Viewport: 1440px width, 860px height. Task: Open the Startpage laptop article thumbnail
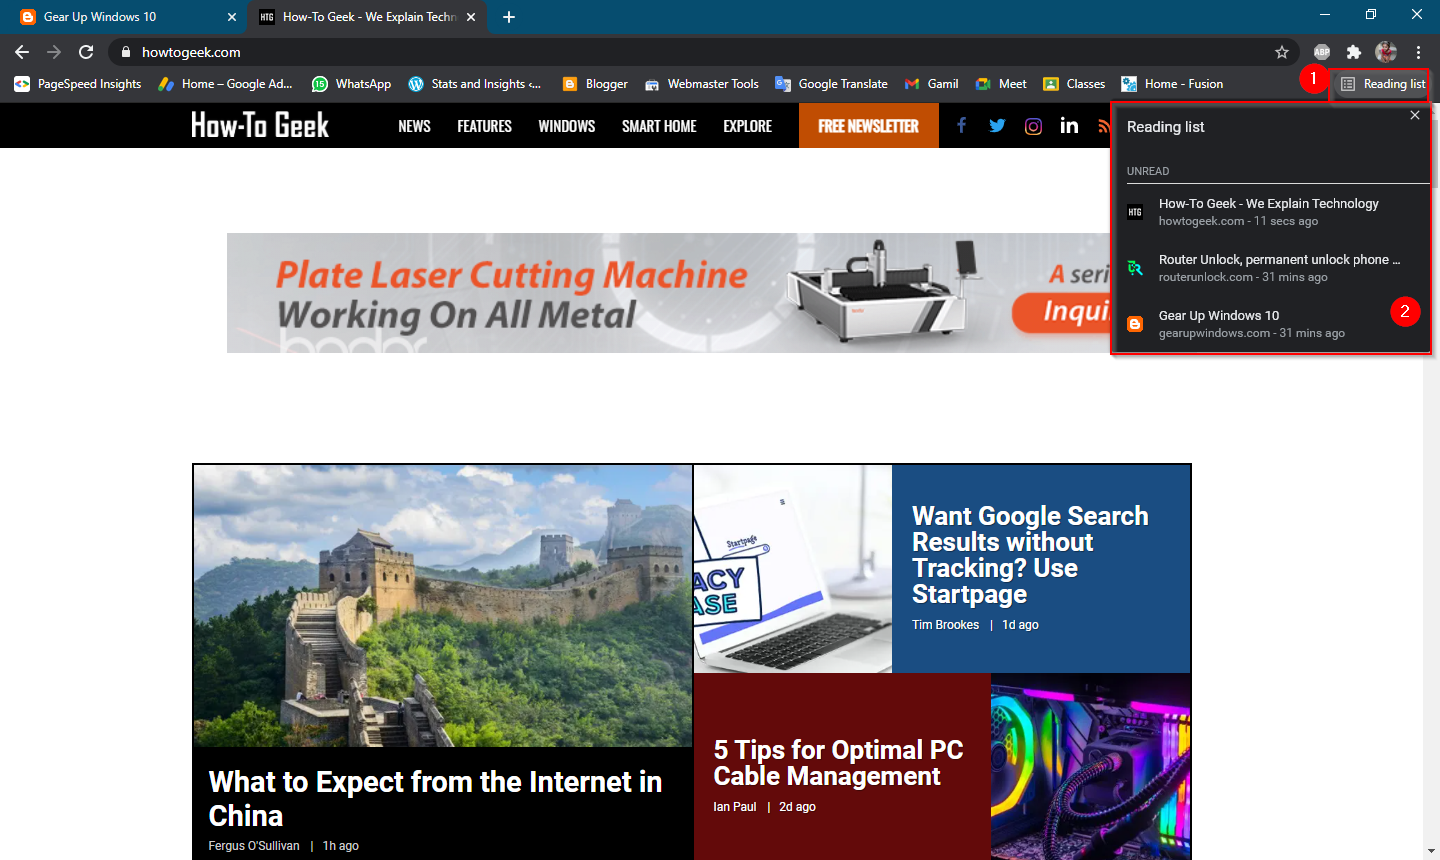point(793,569)
